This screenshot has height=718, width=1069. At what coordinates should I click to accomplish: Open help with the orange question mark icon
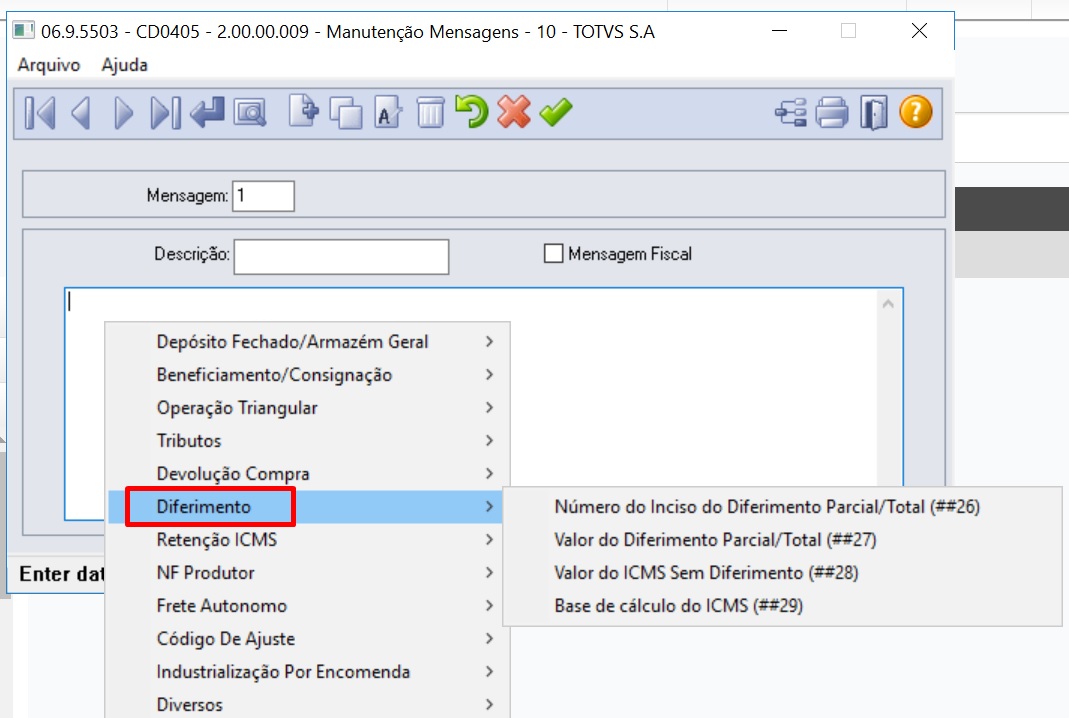916,112
